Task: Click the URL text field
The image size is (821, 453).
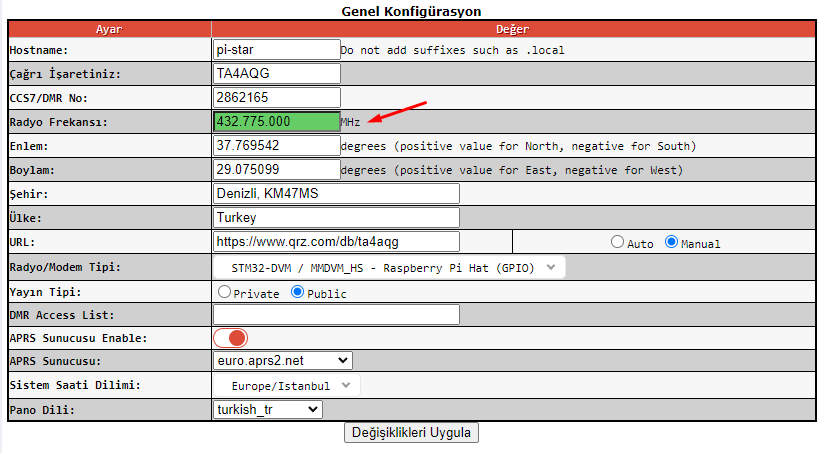Action: [335, 241]
